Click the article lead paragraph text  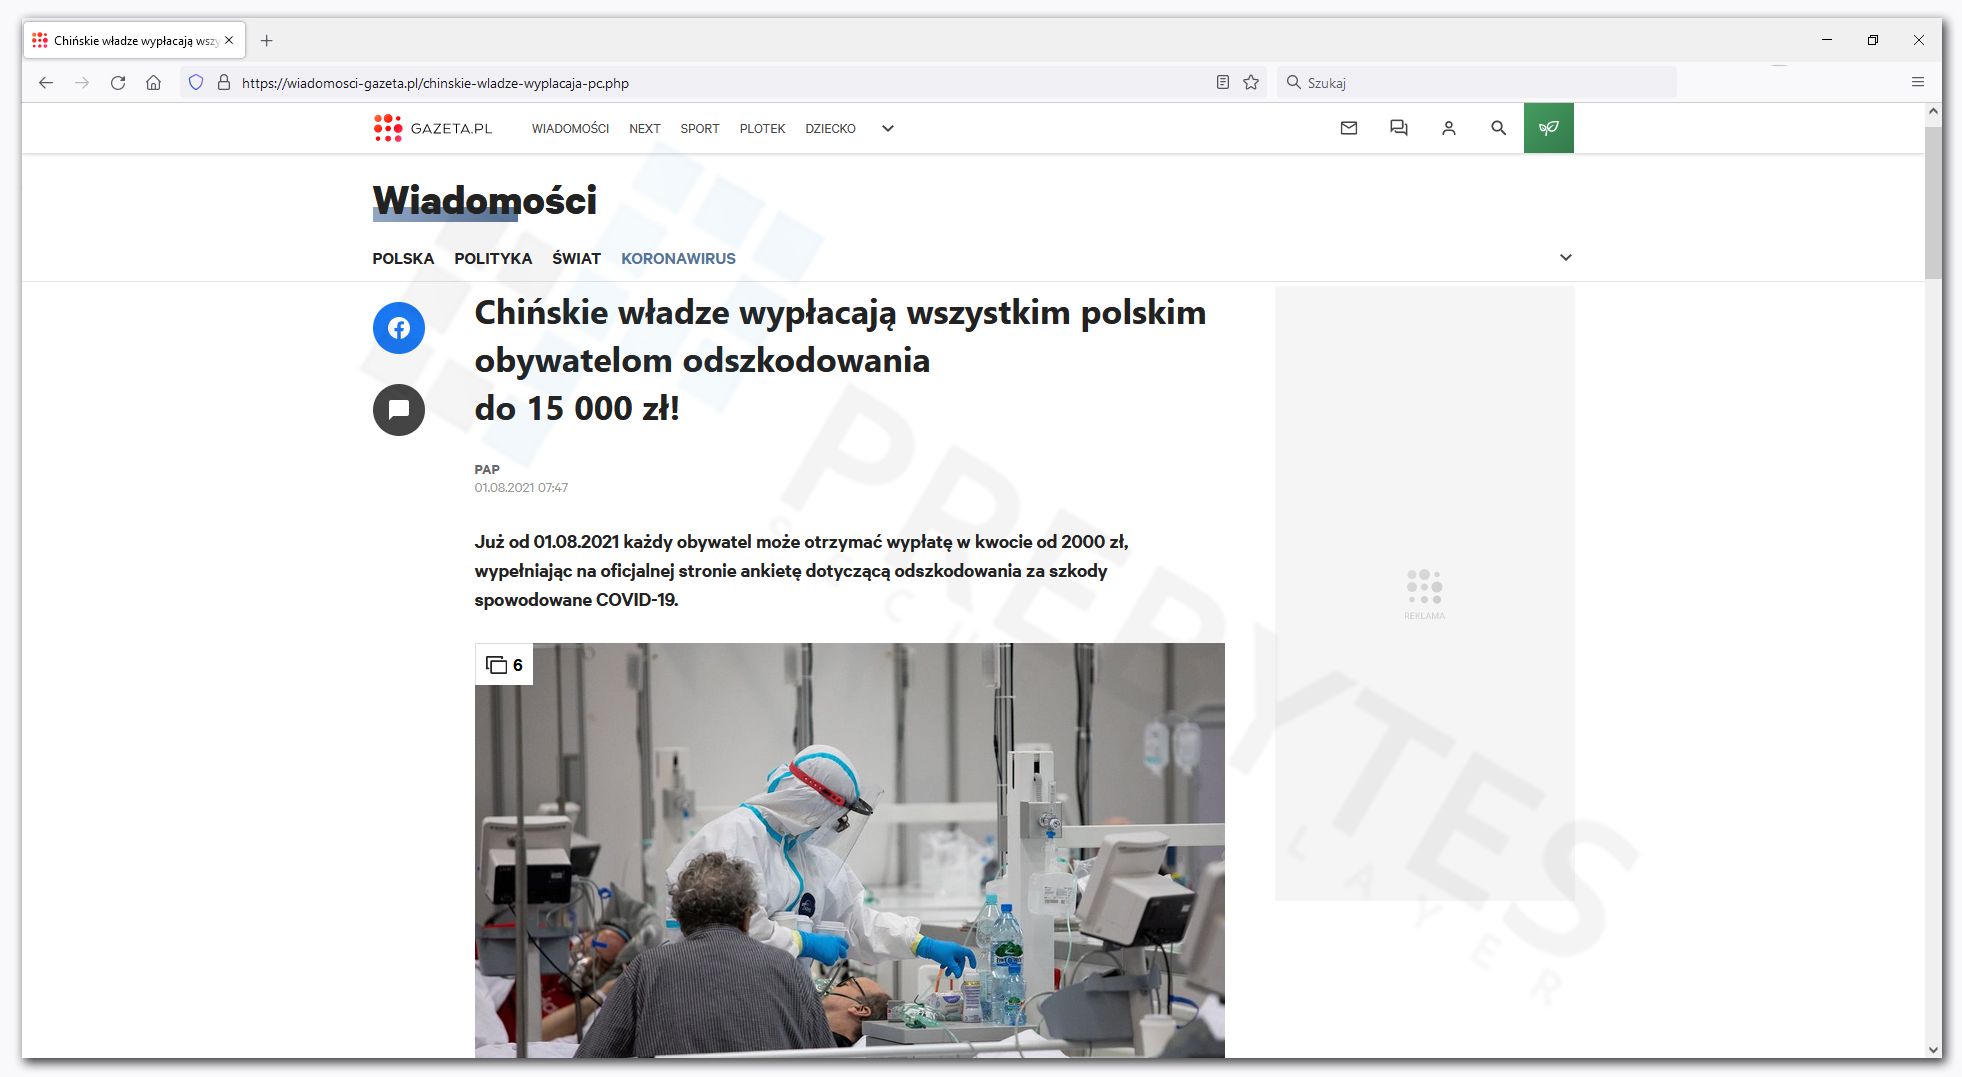click(801, 570)
